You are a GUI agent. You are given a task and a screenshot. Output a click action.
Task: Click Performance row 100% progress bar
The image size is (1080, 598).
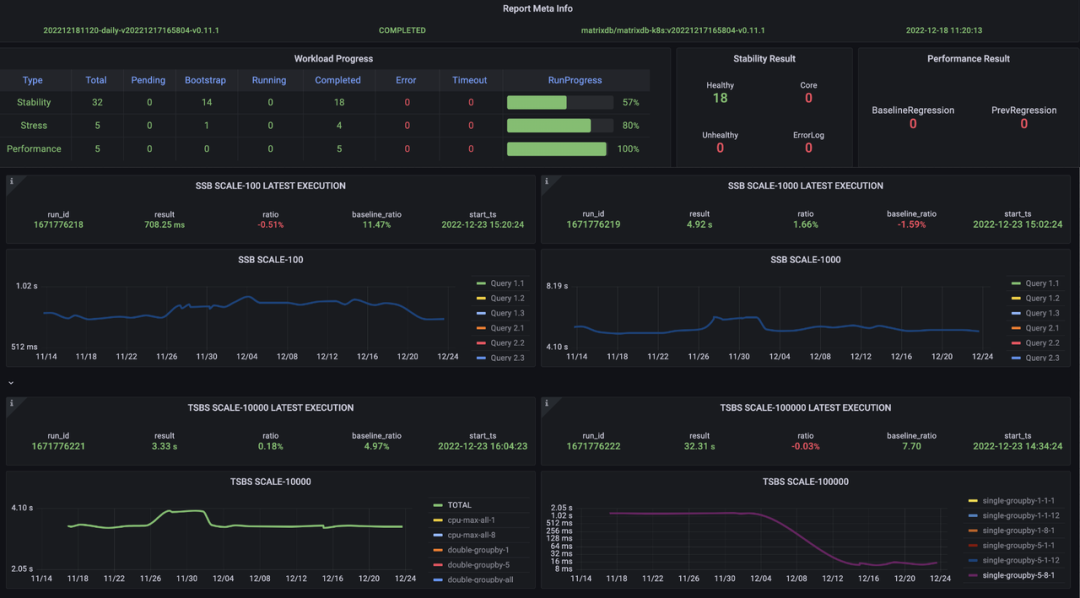pyautogui.click(x=560, y=149)
